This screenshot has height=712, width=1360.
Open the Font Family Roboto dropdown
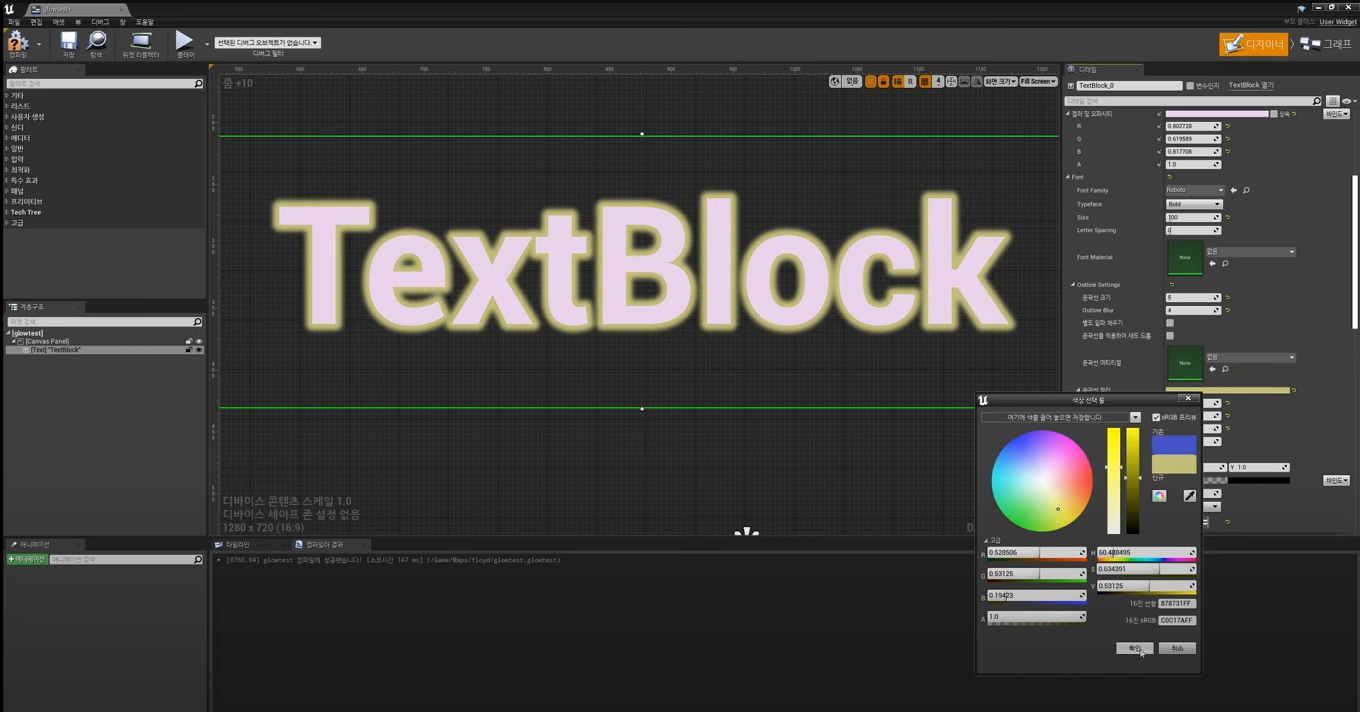[x=1195, y=190]
